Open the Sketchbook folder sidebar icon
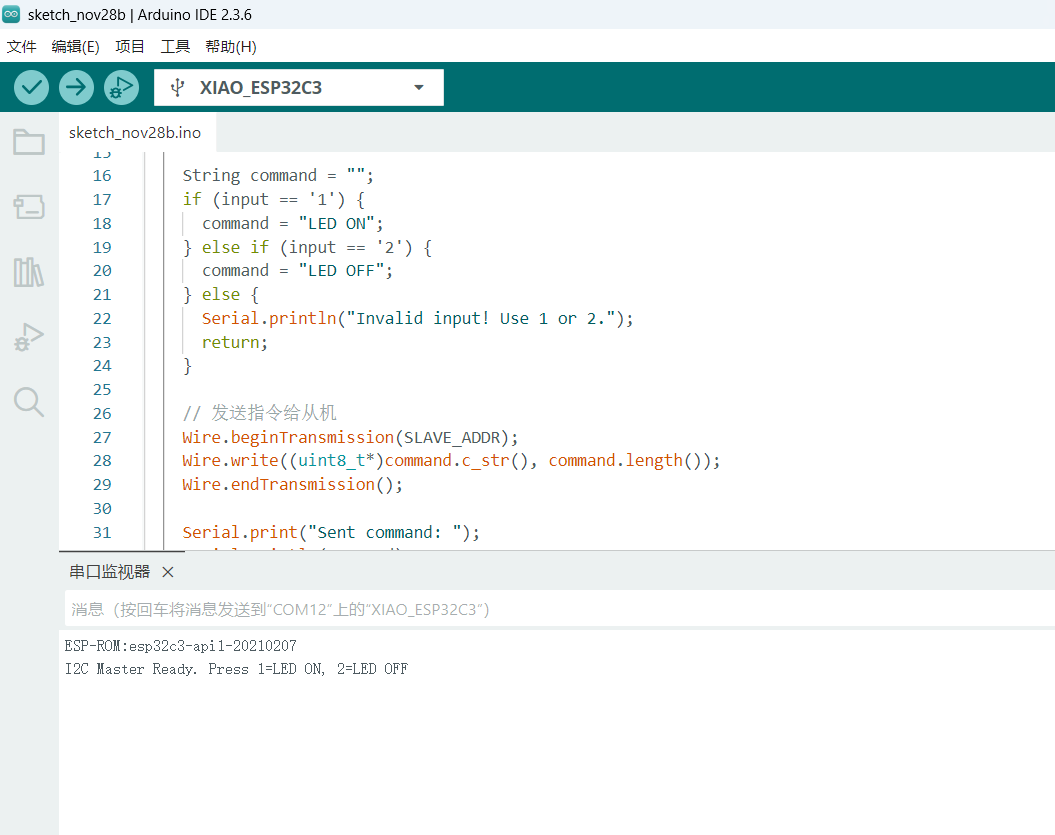Screen dimensions: 1055x835 point(29,142)
